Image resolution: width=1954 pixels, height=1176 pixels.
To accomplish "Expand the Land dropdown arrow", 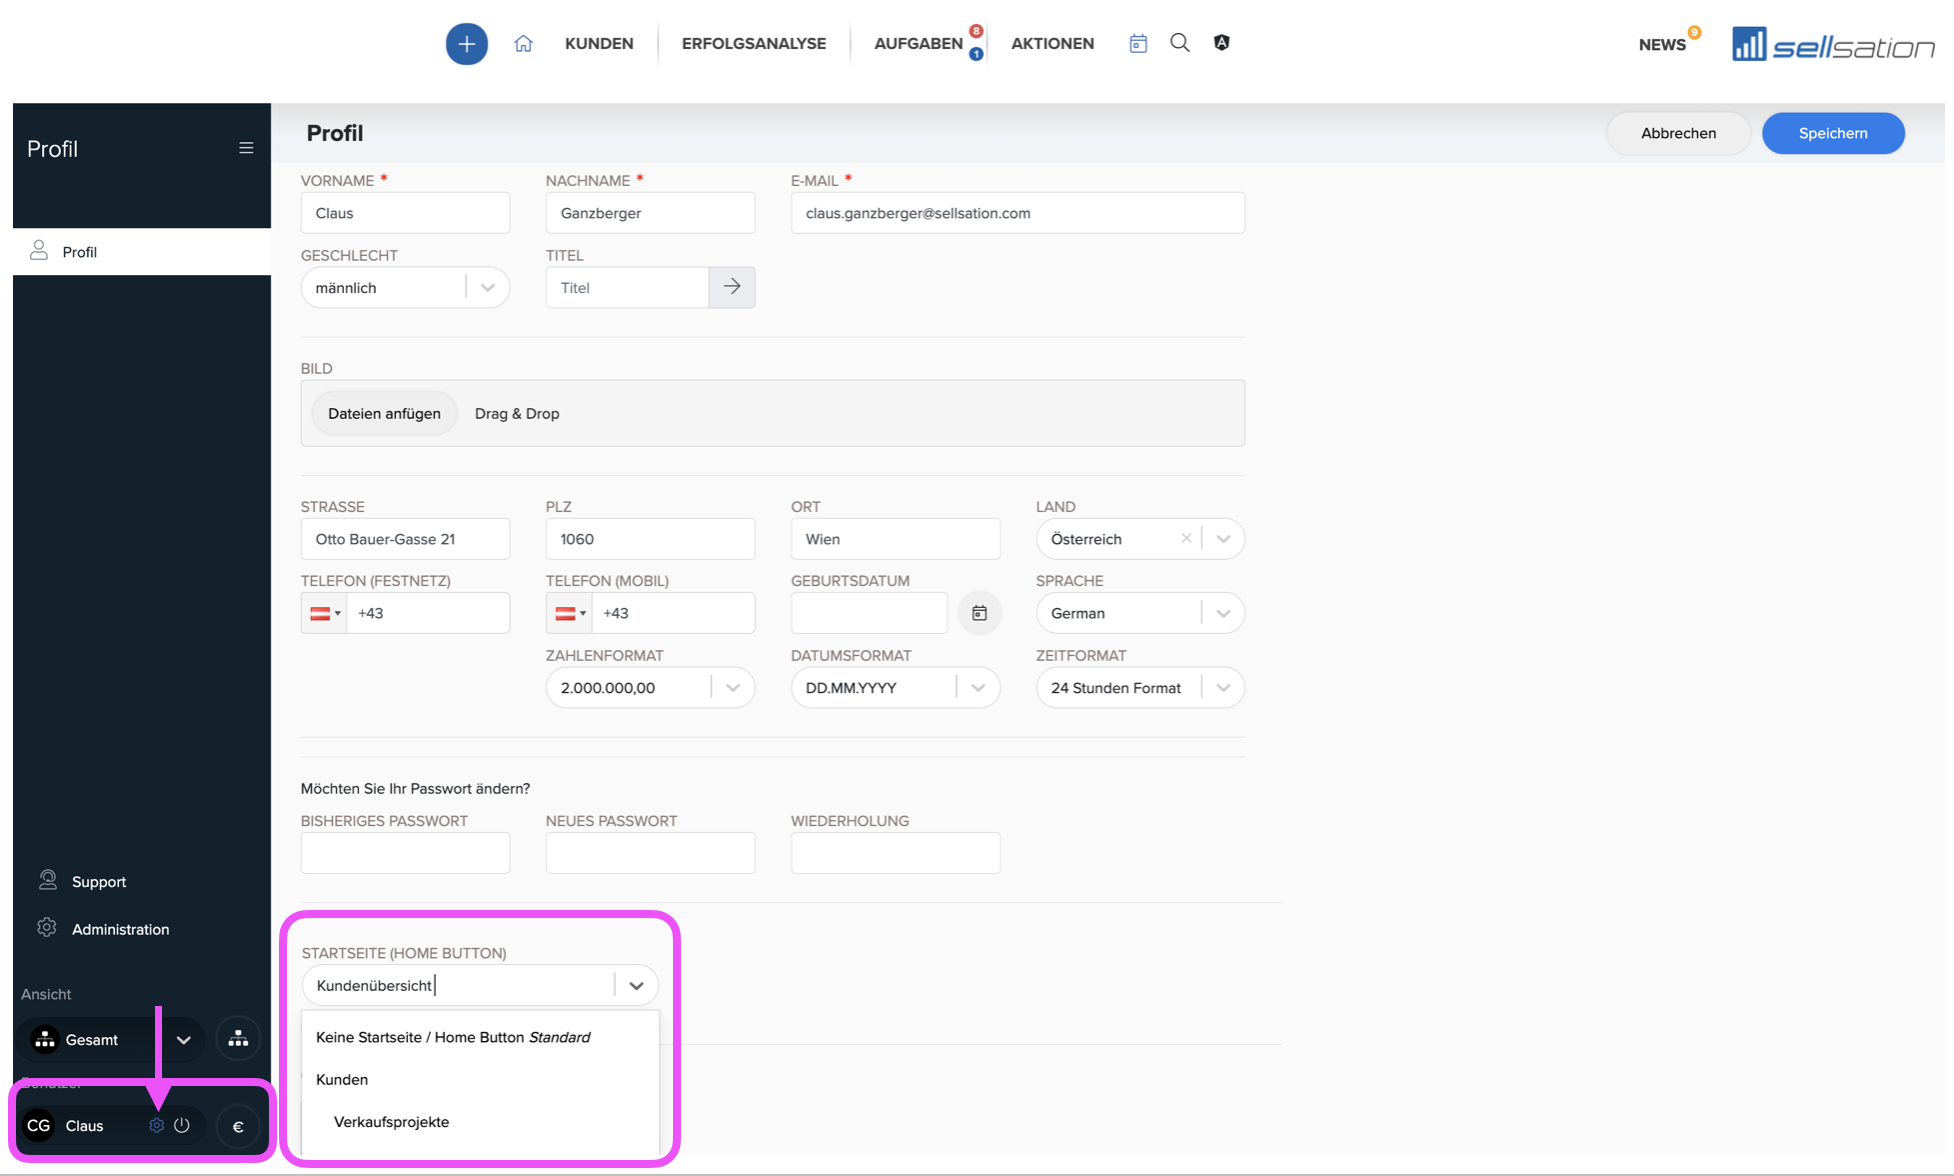I will pyautogui.click(x=1223, y=538).
